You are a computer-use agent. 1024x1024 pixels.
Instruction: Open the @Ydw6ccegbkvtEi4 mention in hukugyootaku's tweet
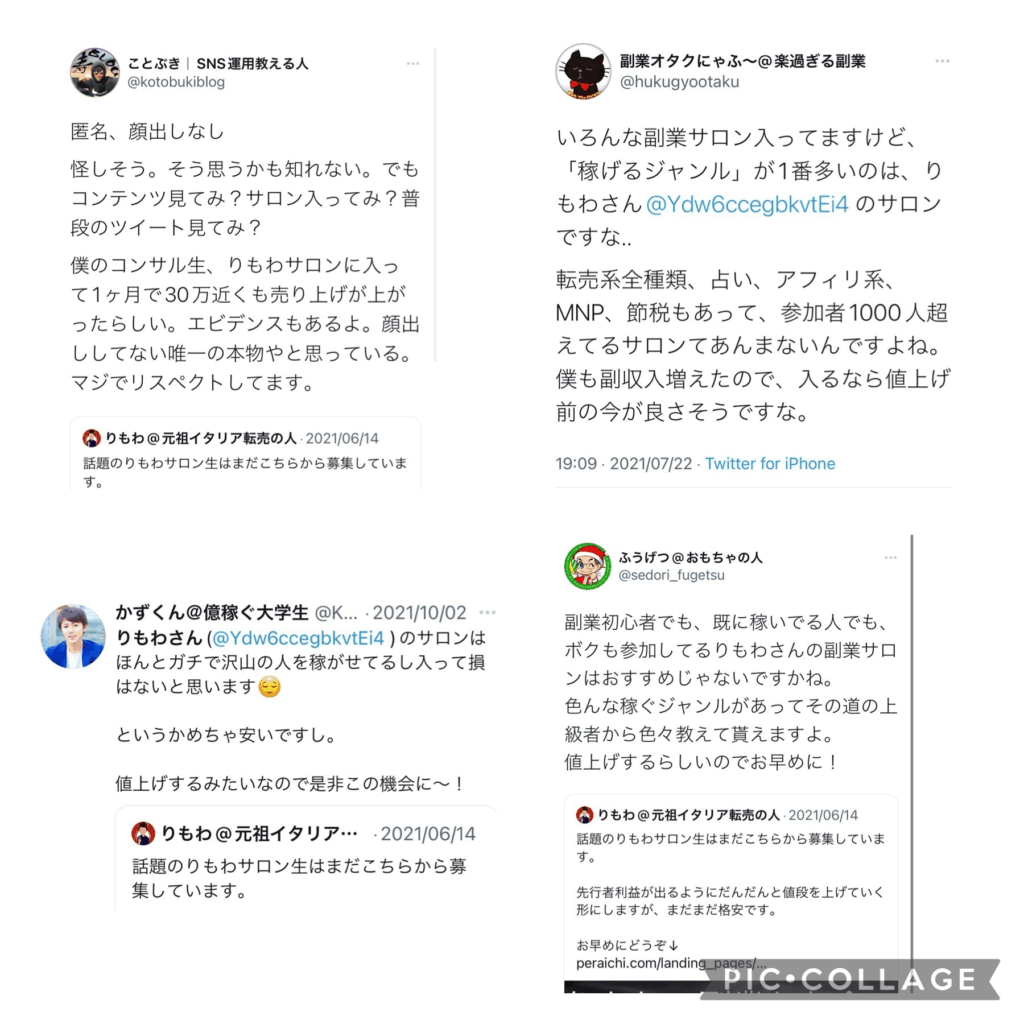[x=747, y=204]
